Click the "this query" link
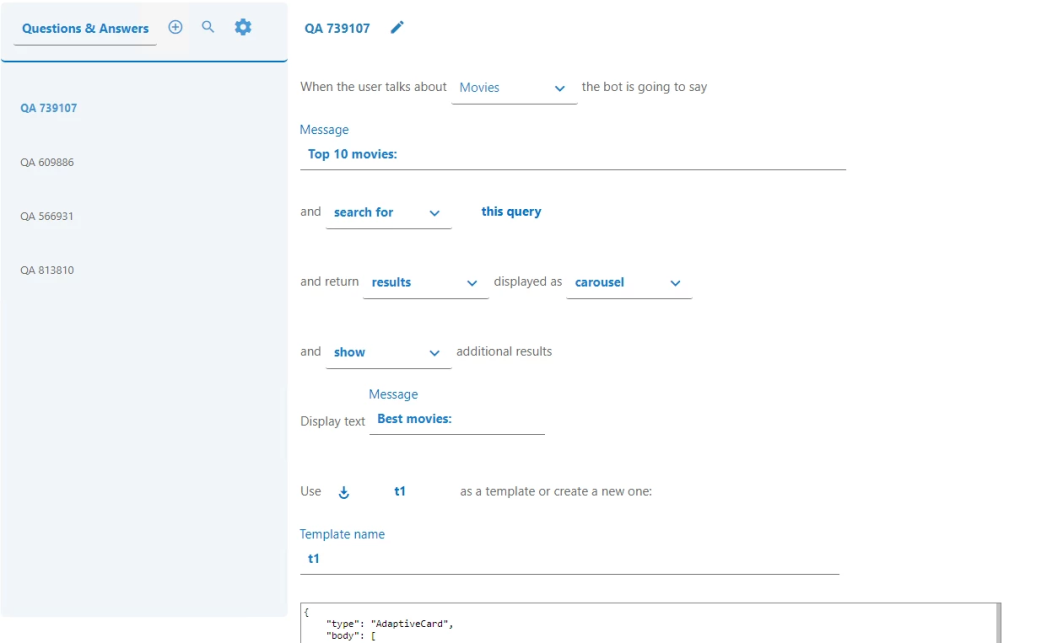Viewport: 1063px width, 643px height. coord(511,212)
